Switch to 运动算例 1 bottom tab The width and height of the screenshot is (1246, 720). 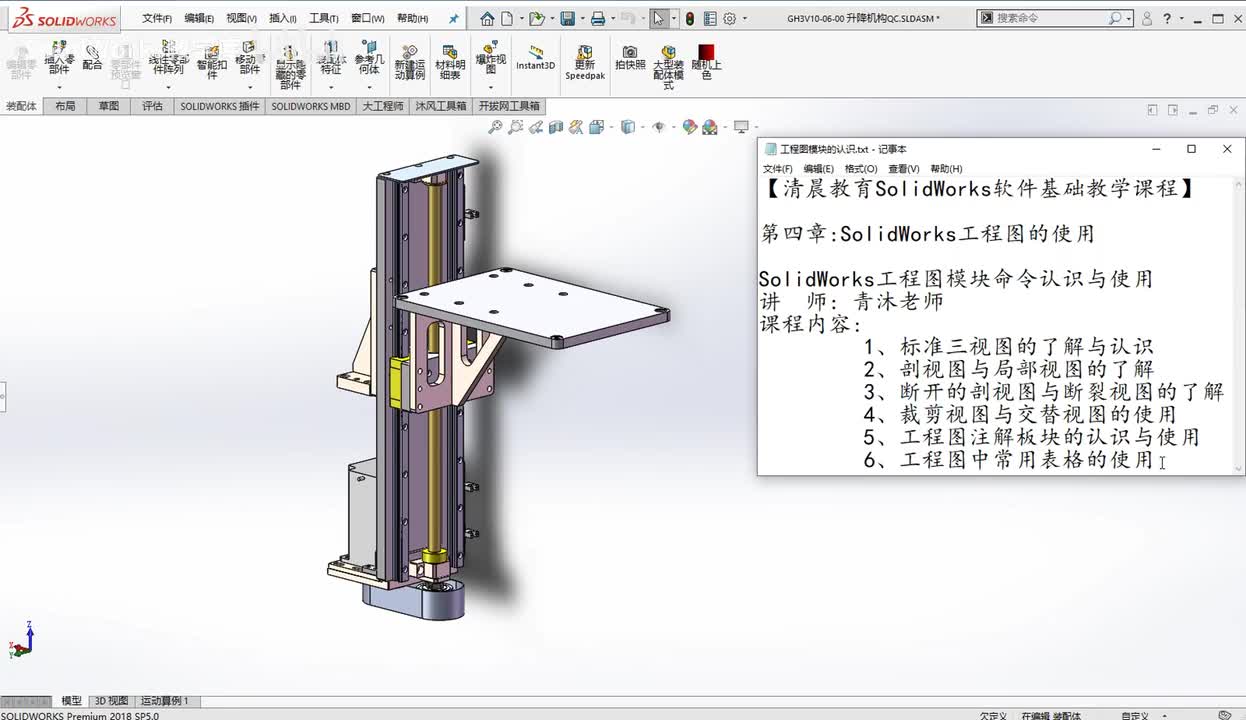click(164, 701)
